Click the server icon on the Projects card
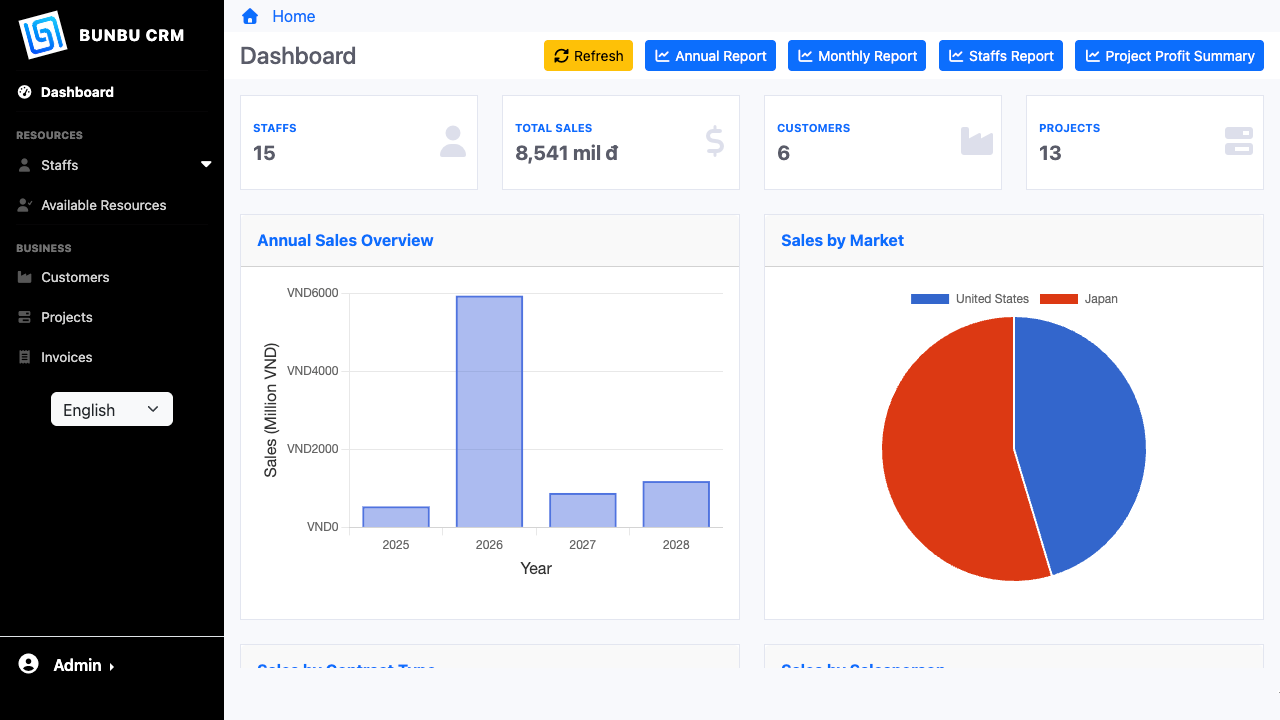Viewport: 1280px width, 720px height. point(1239,142)
